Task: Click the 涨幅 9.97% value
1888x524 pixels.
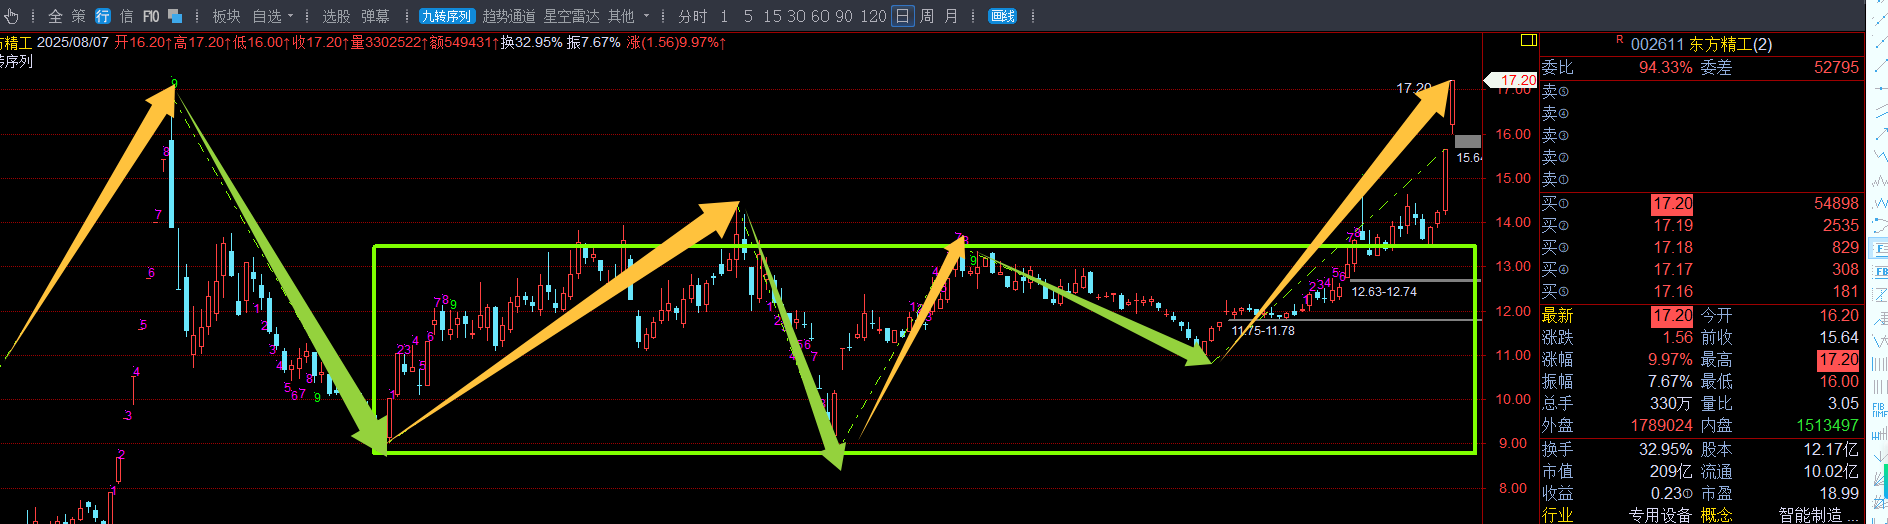Action: (x=1670, y=359)
